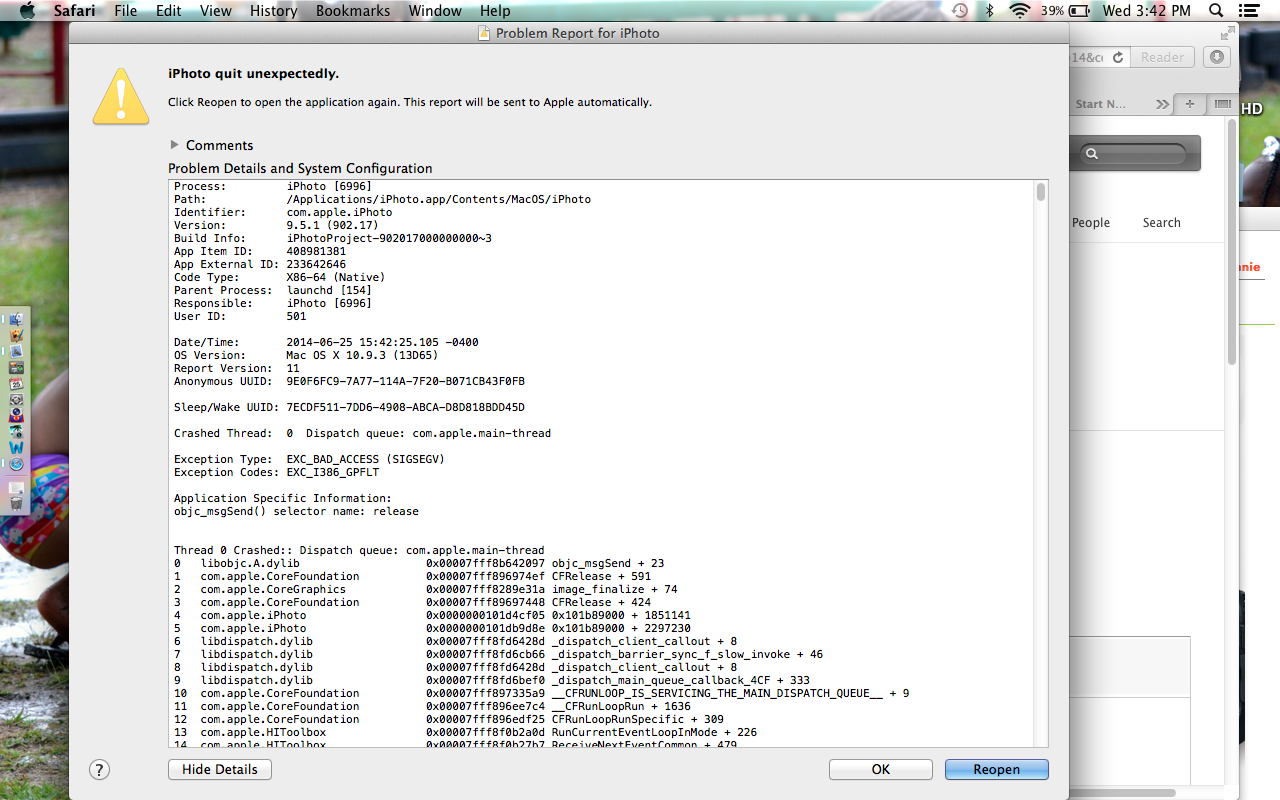
Task: Click the 'Process: iPhoto [6996]' line
Action: pos(273,186)
